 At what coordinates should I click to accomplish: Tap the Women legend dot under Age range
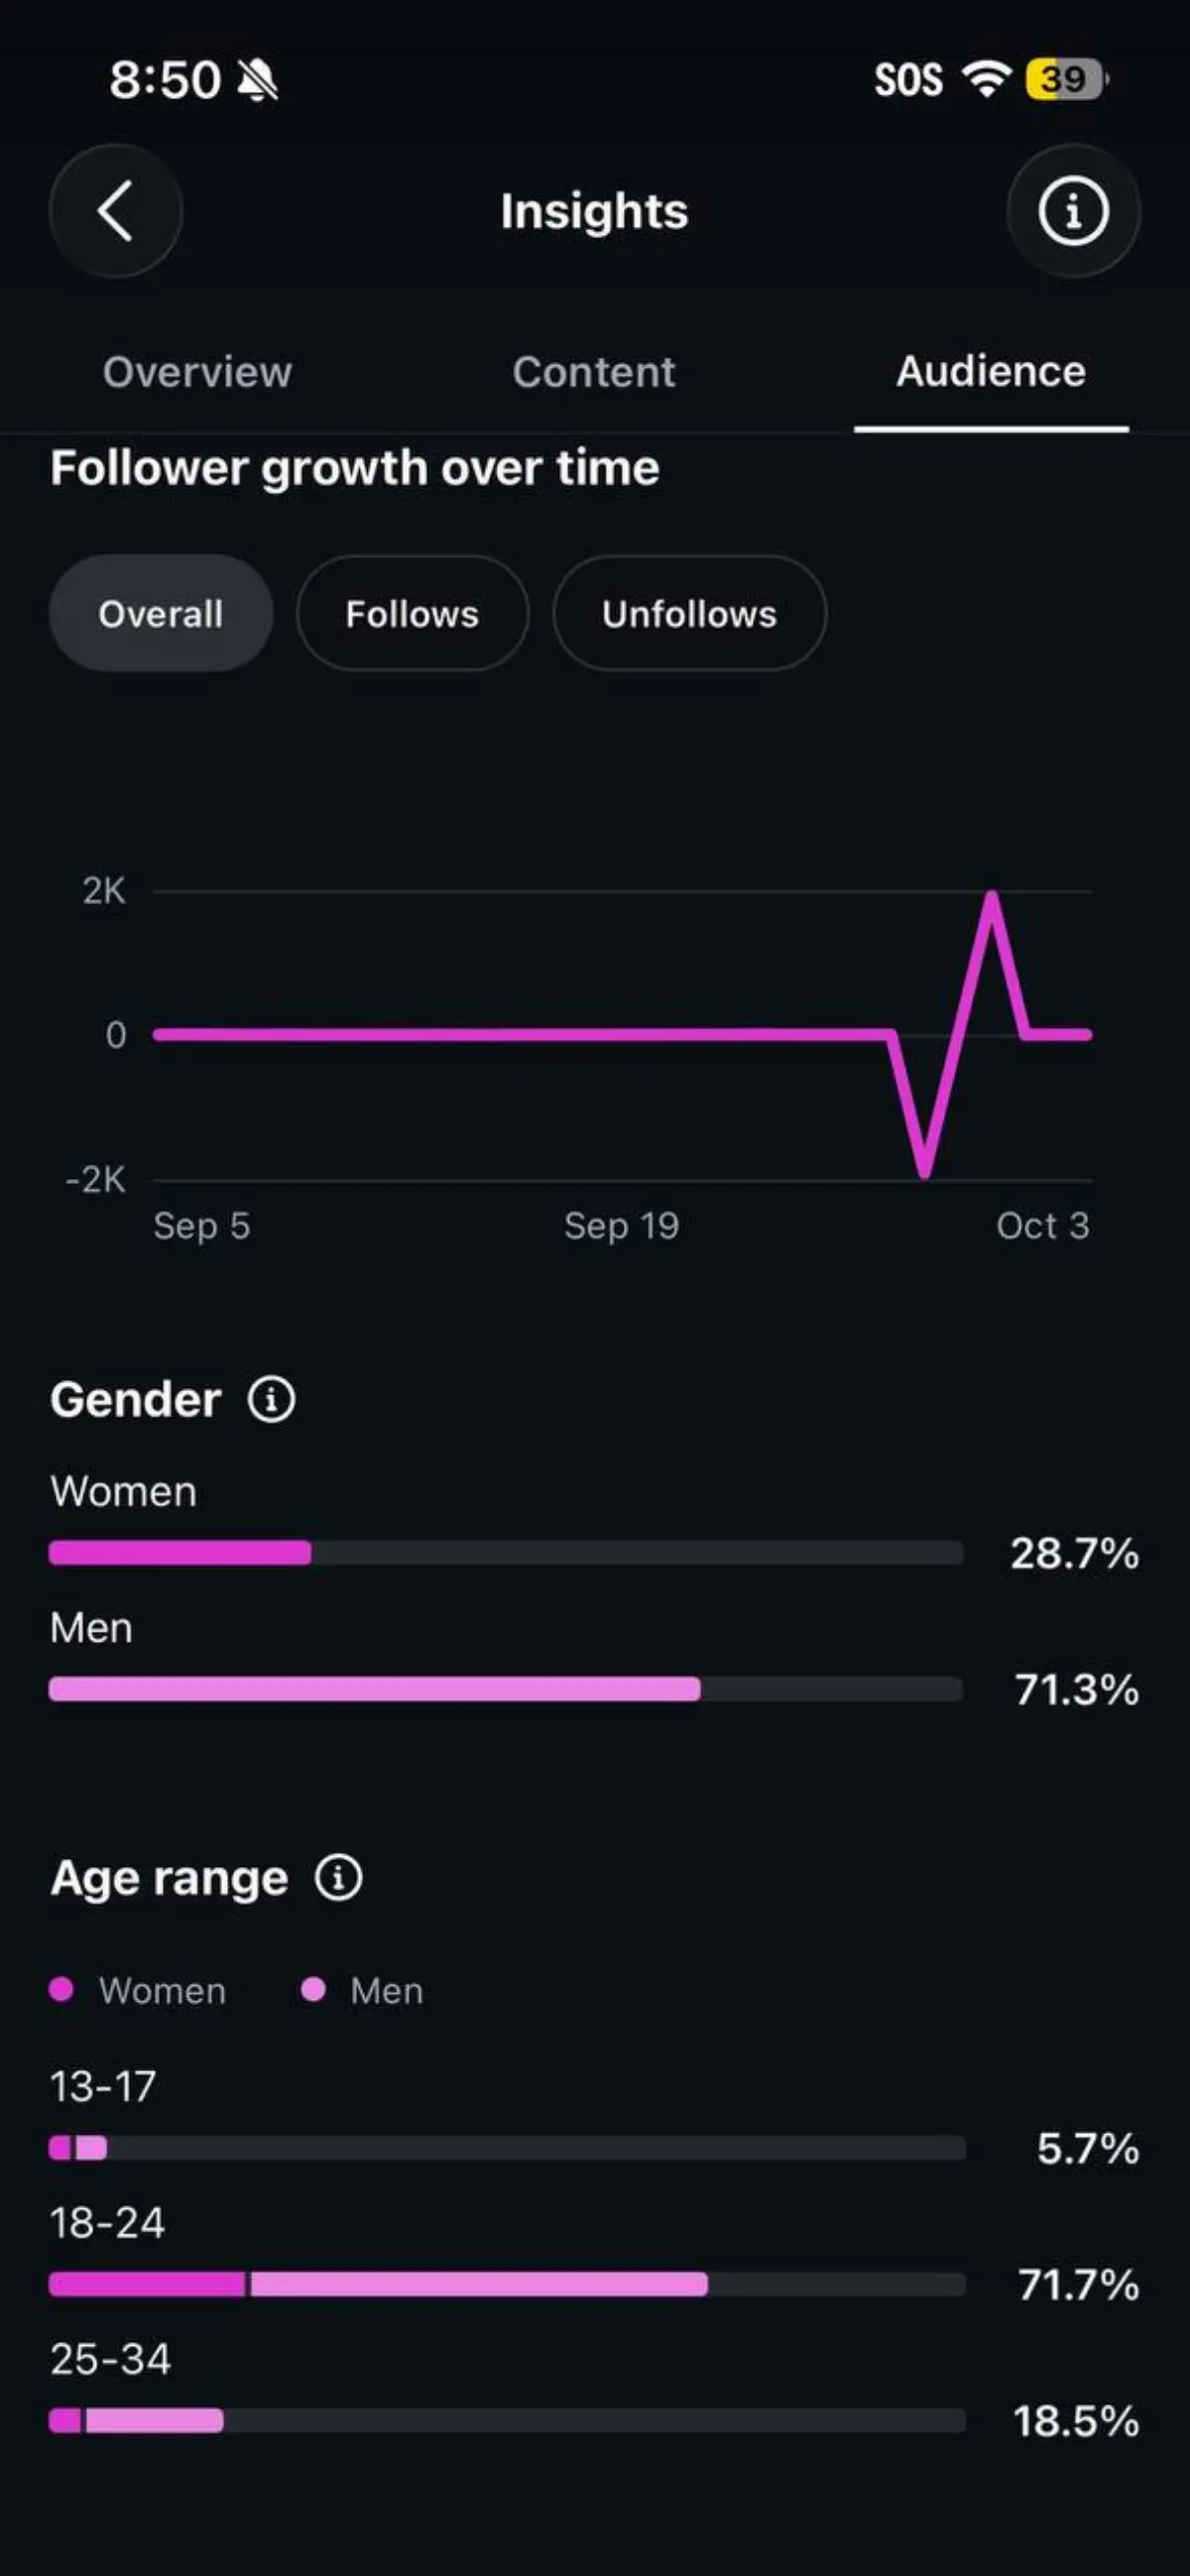[x=61, y=1989]
